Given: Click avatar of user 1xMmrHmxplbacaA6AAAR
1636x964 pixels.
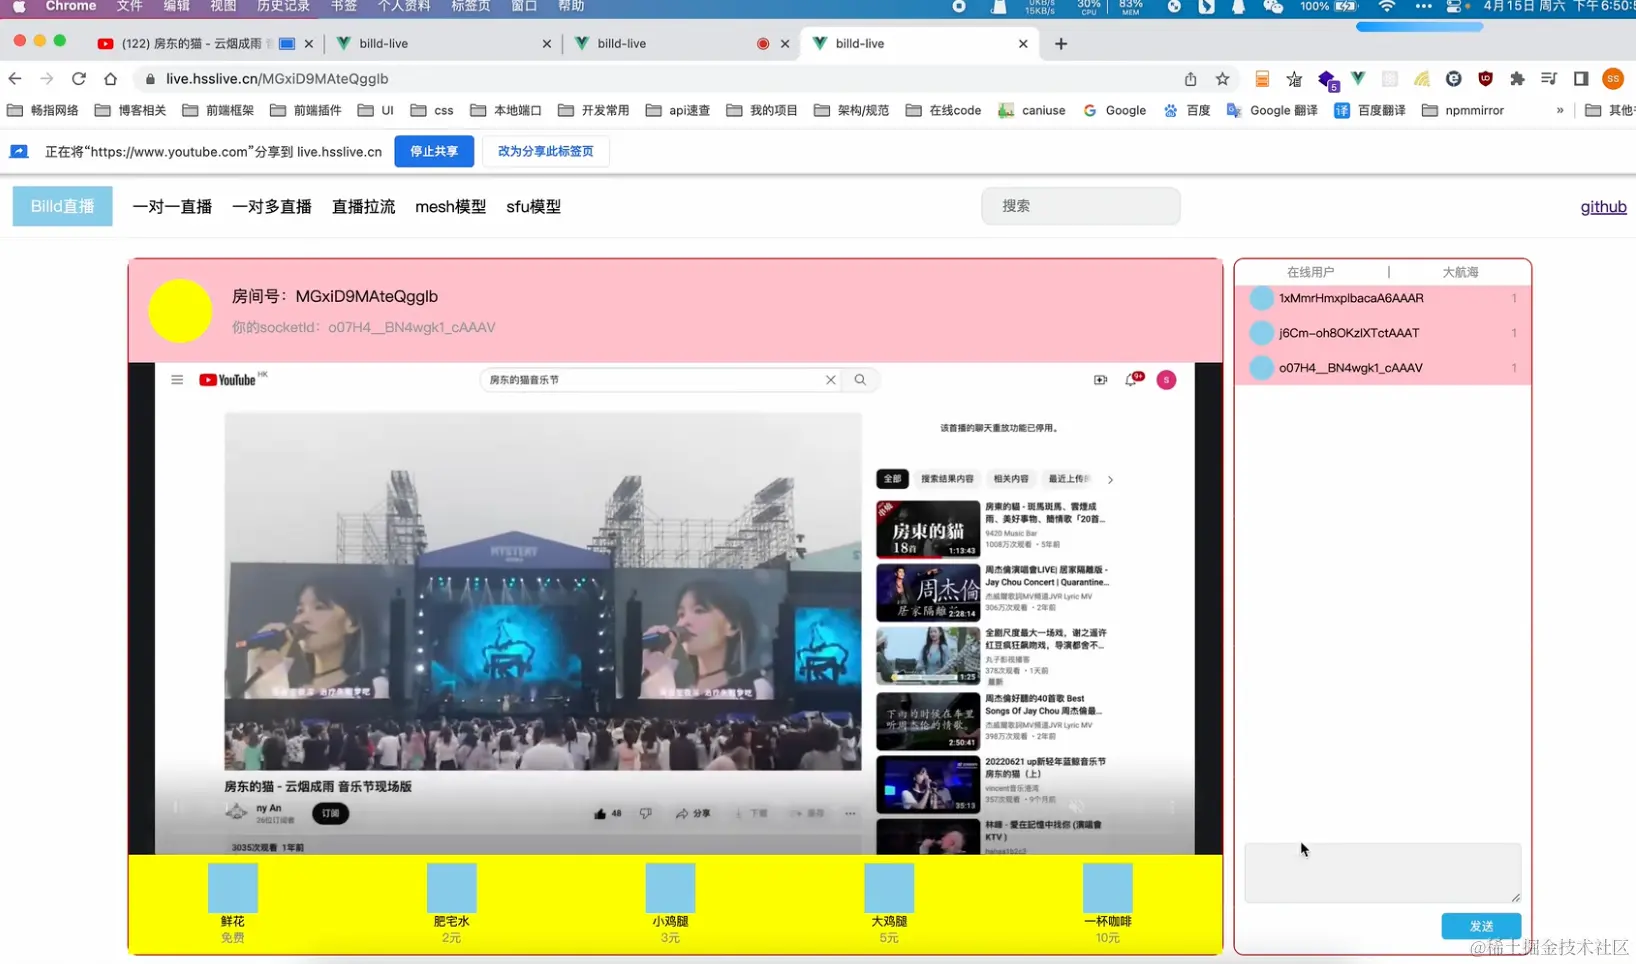Looking at the screenshot, I should click(1262, 298).
